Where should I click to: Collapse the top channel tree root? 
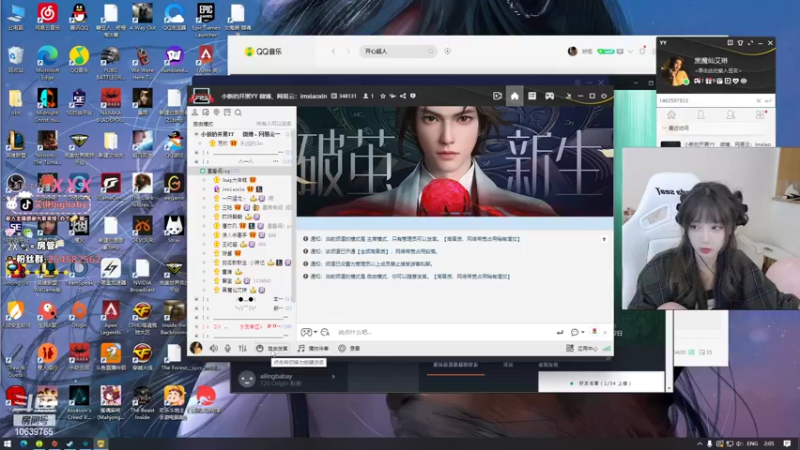click(196, 134)
